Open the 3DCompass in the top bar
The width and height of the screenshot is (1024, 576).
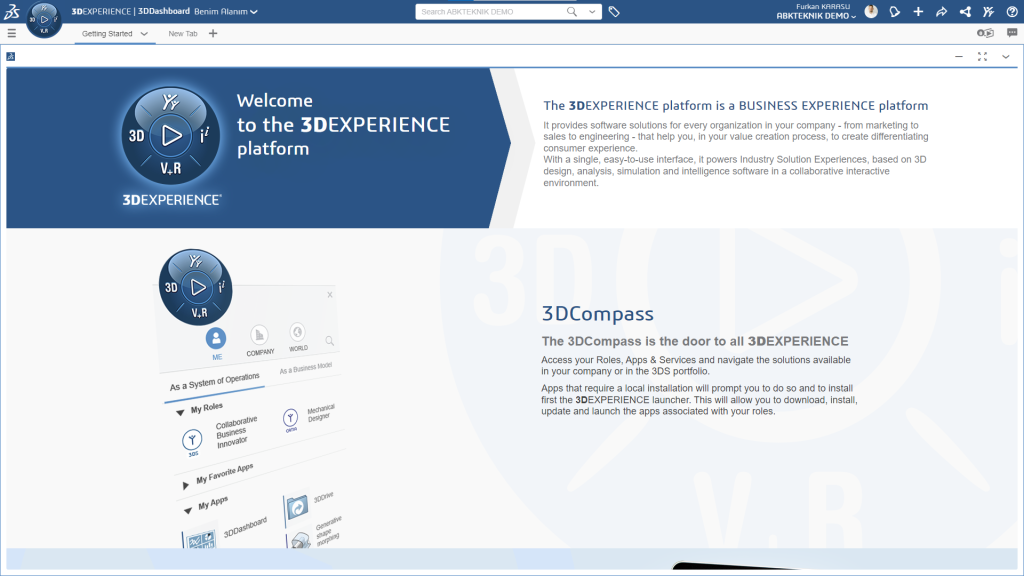click(43, 19)
